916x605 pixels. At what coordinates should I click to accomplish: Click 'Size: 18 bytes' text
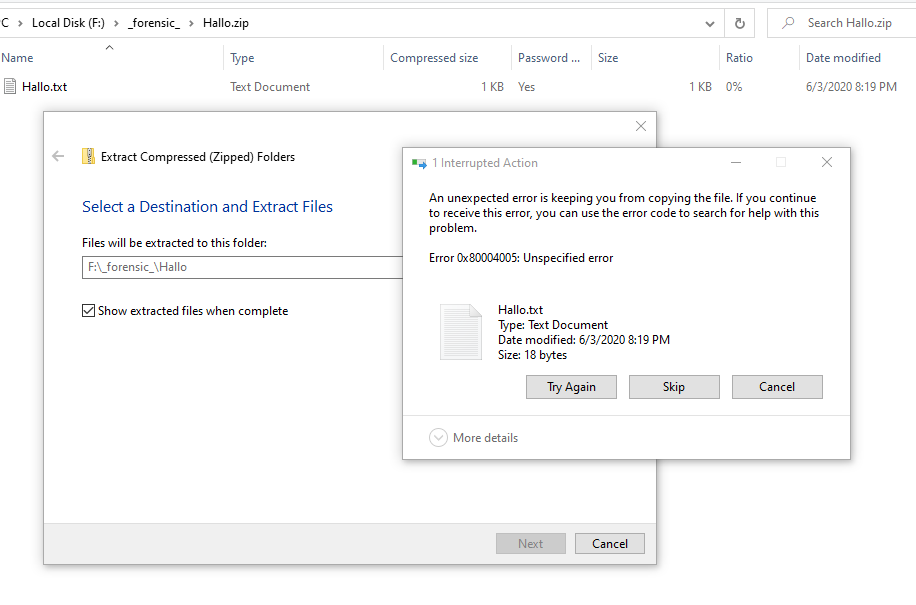(x=532, y=354)
